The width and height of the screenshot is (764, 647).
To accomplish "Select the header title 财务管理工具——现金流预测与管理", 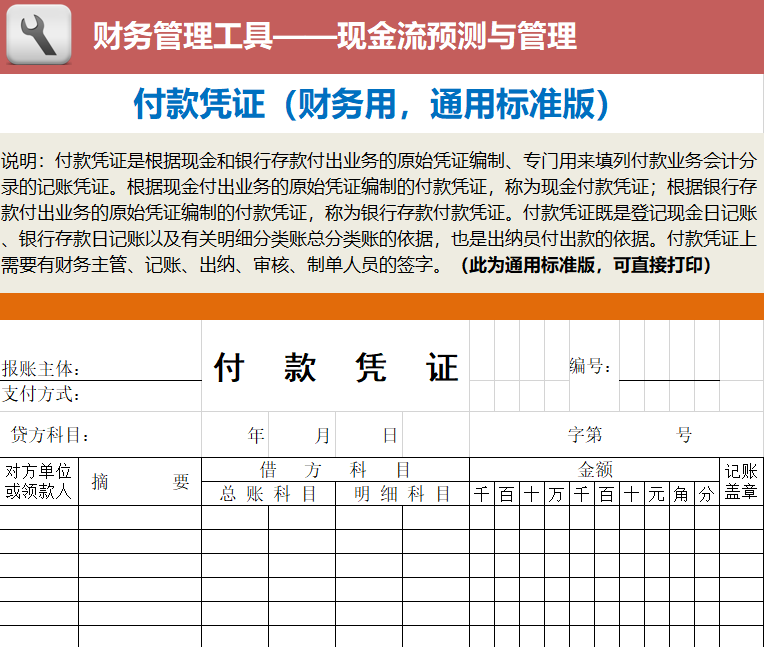I will (x=335, y=36).
